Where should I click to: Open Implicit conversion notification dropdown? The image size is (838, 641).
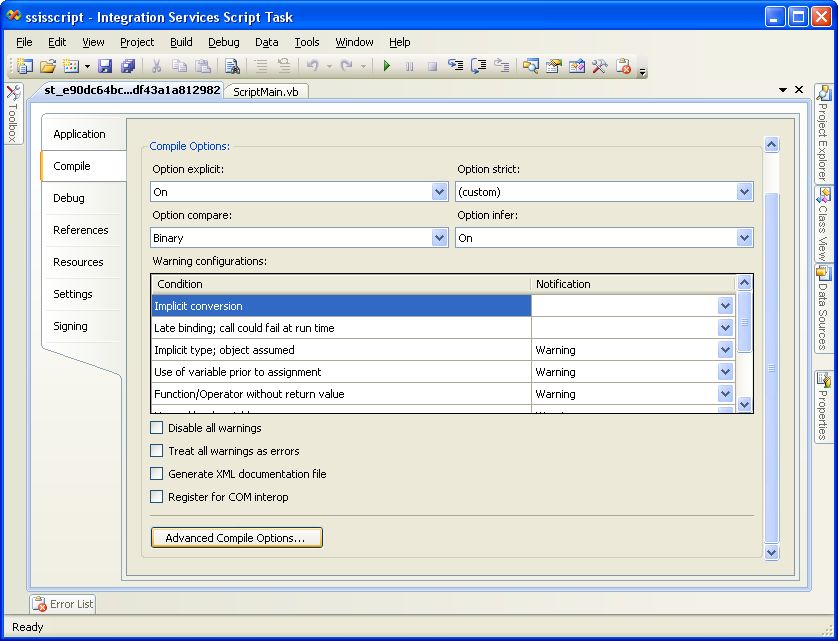tap(725, 306)
